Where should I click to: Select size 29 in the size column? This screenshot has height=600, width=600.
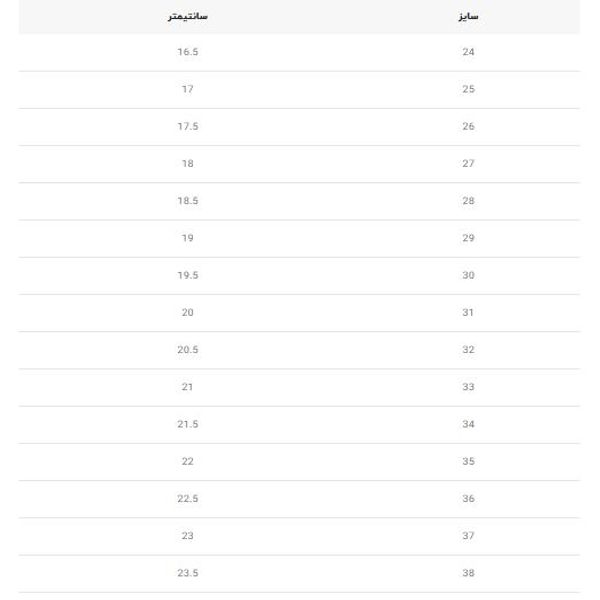[x=468, y=238]
